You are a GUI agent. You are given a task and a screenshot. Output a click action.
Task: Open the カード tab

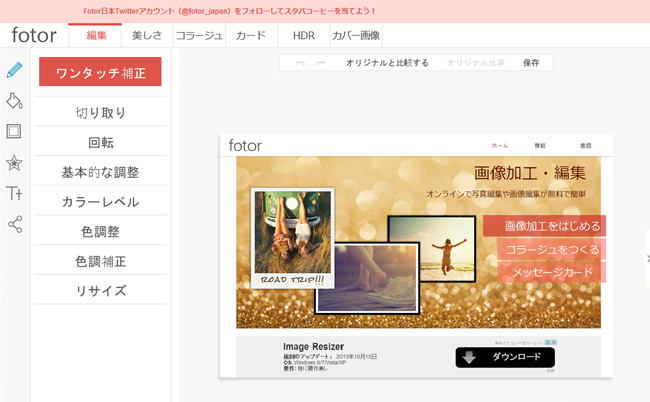pos(251,35)
